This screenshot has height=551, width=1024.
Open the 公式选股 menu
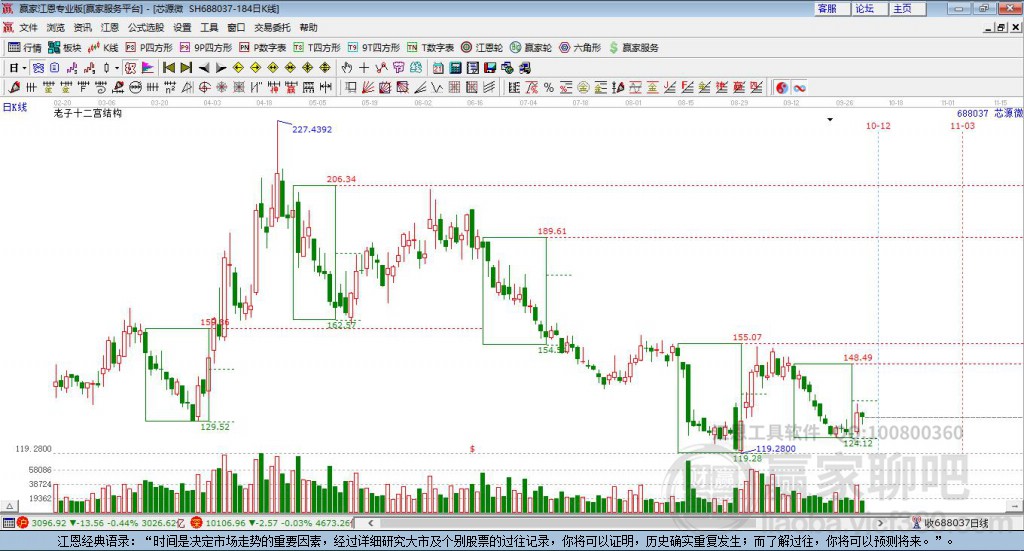tap(146, 27)
